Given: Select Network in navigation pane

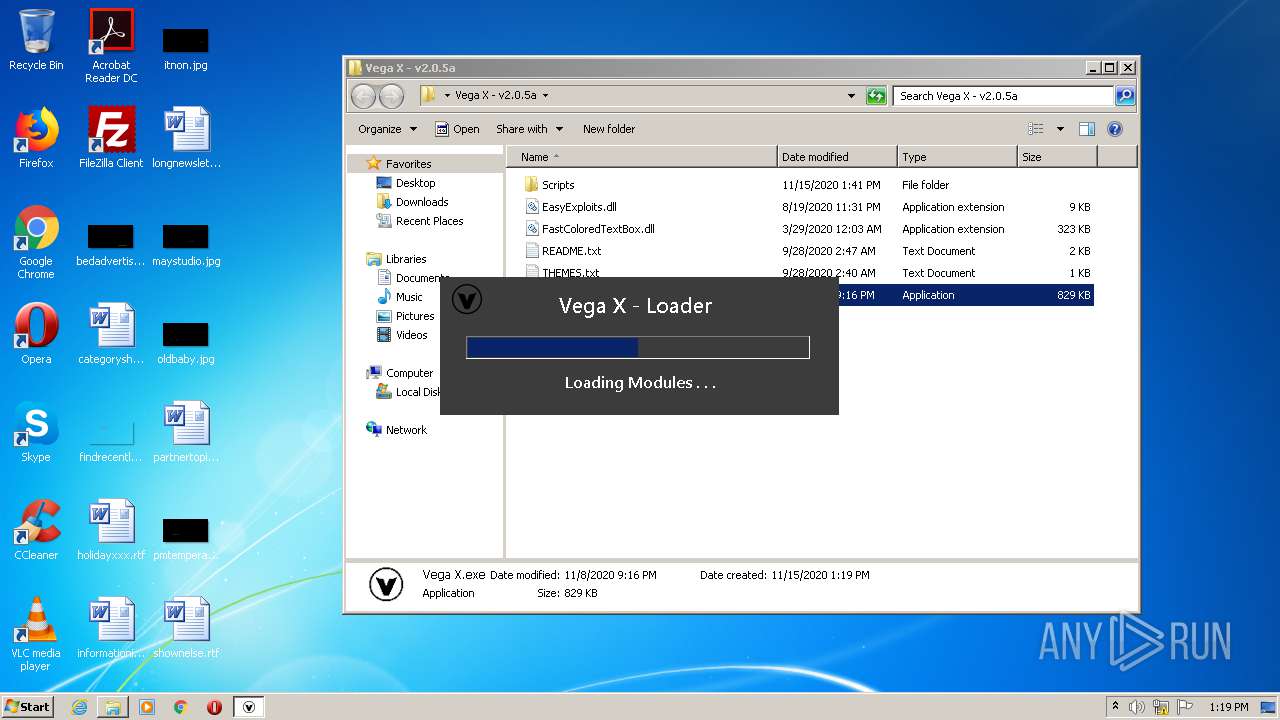Looking at the screenshot, I should coord(406,430).
